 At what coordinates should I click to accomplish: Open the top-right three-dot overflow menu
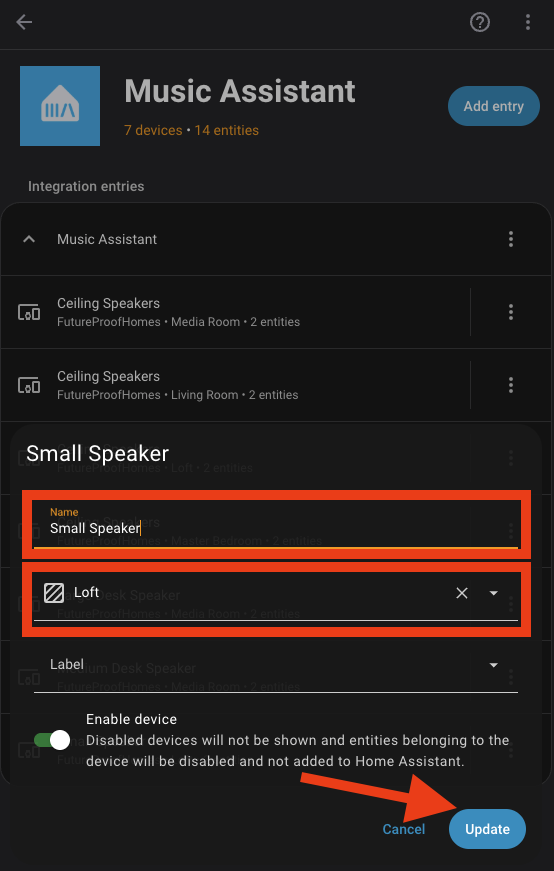pyautogui.click(x=527, y=22)
